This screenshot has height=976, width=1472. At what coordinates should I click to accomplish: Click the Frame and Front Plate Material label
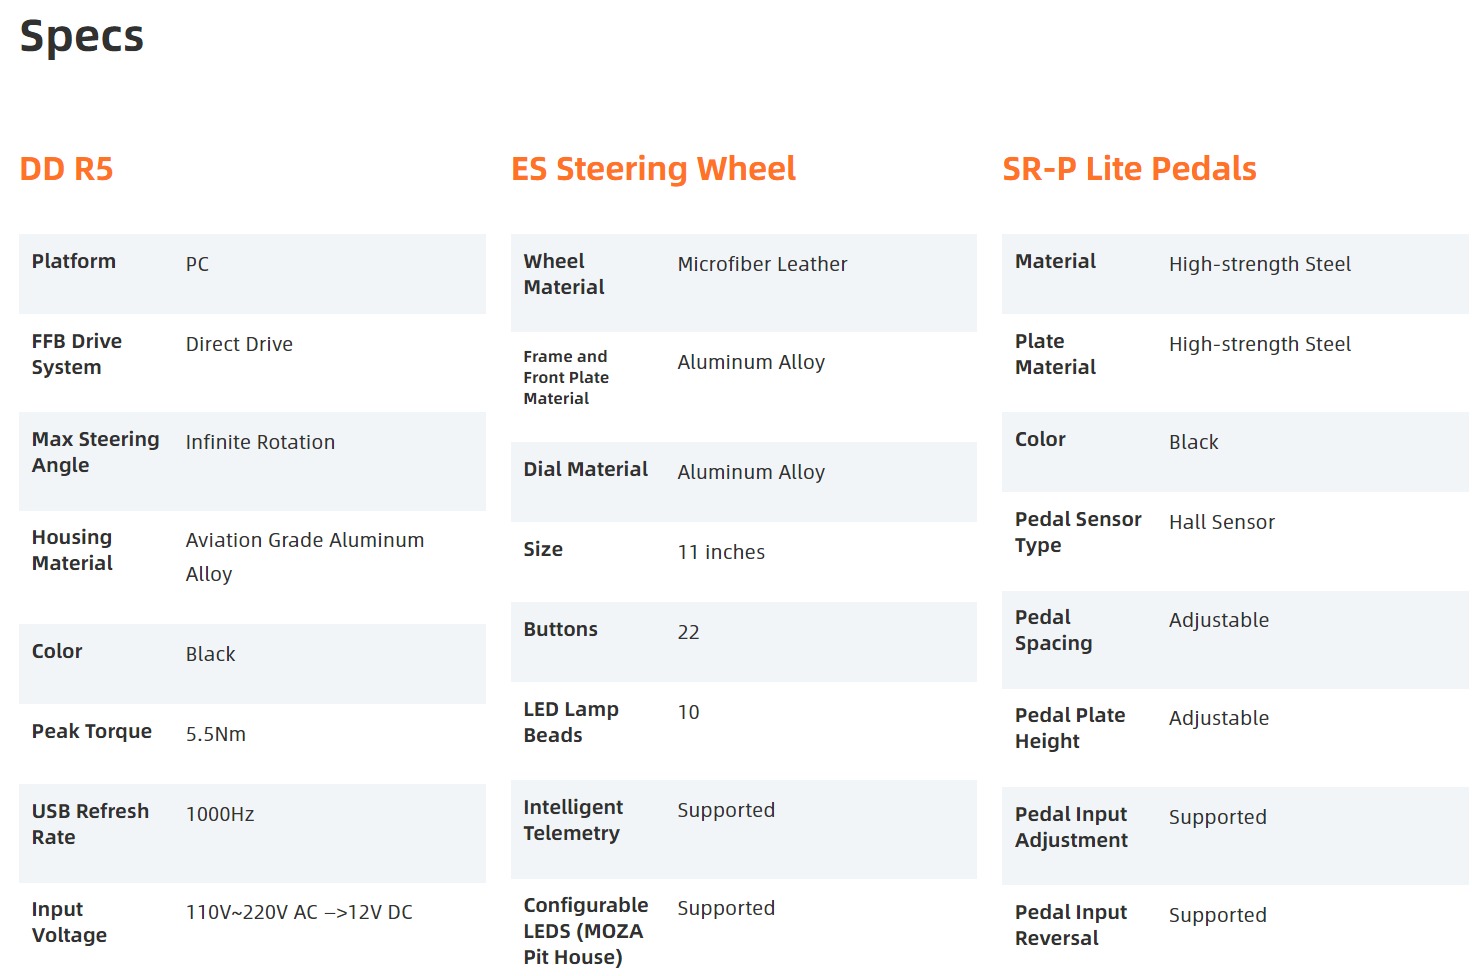coord(566,377)
